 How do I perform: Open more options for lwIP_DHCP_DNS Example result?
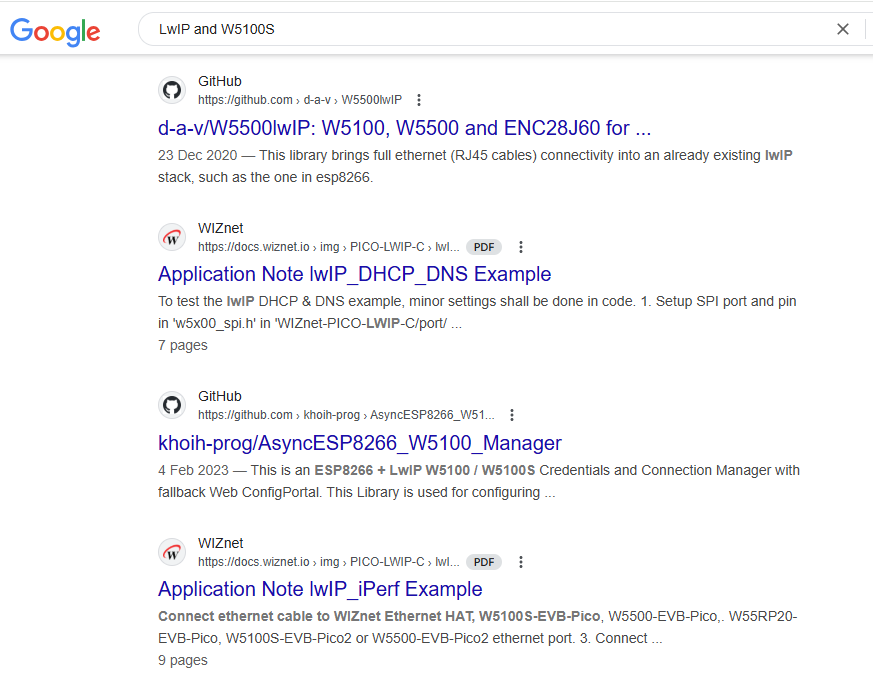point(521,247)
